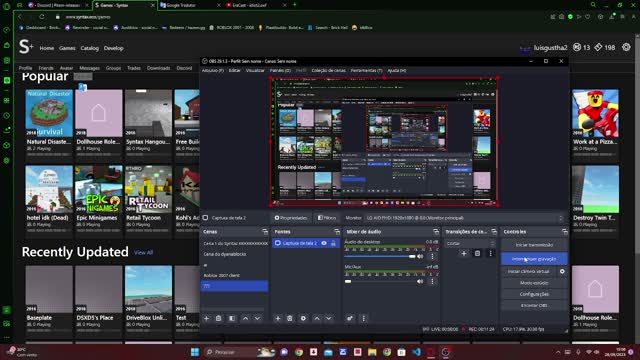Open Windows Start menu
640x360 pixels.
(195, 352)
